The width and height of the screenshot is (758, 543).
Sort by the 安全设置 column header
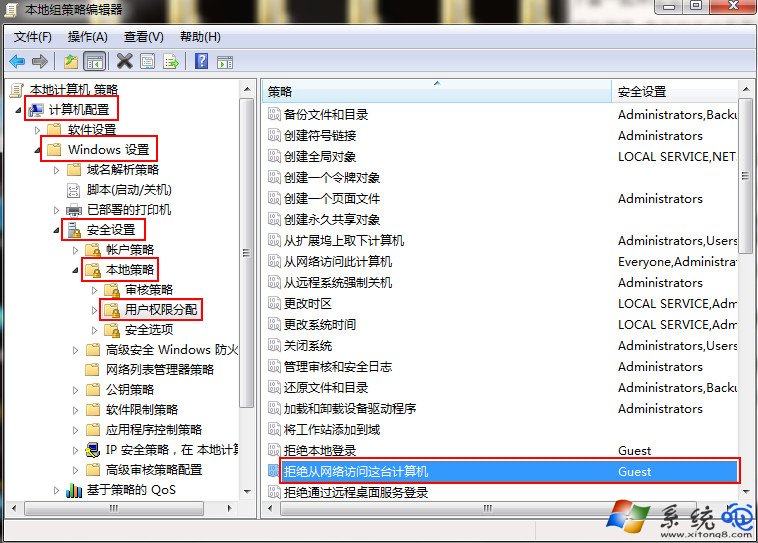click(675, 91)
